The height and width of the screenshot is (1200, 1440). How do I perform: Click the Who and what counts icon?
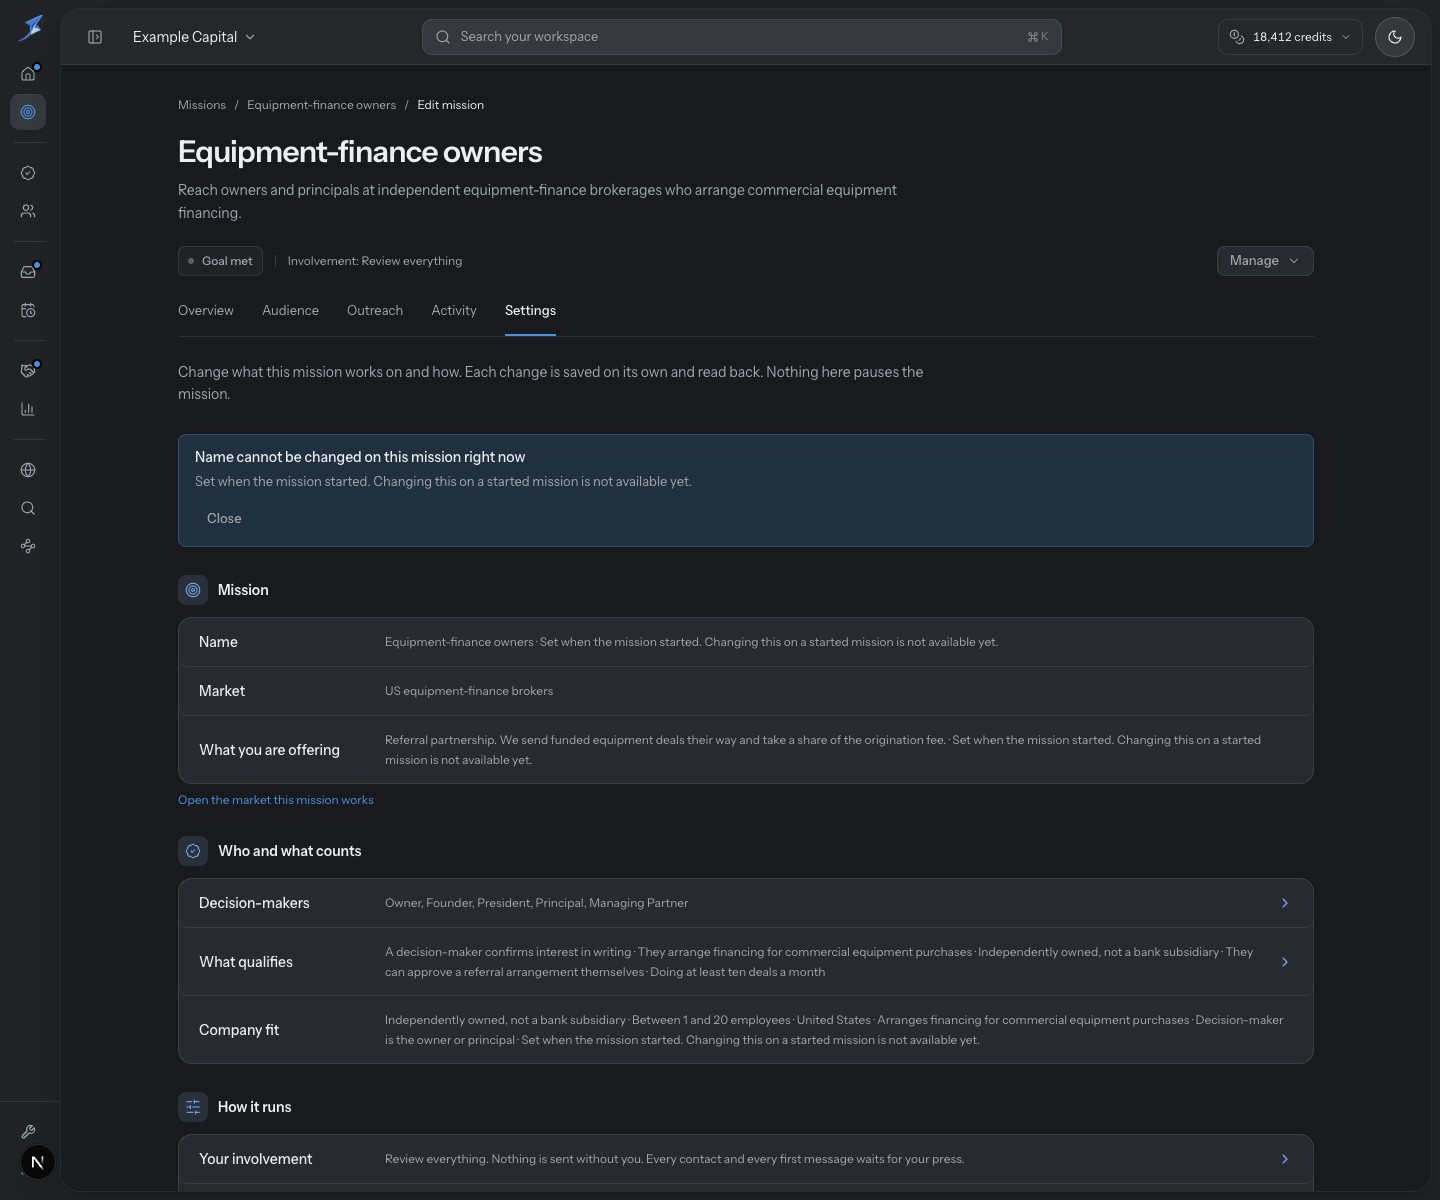[193, 851]
